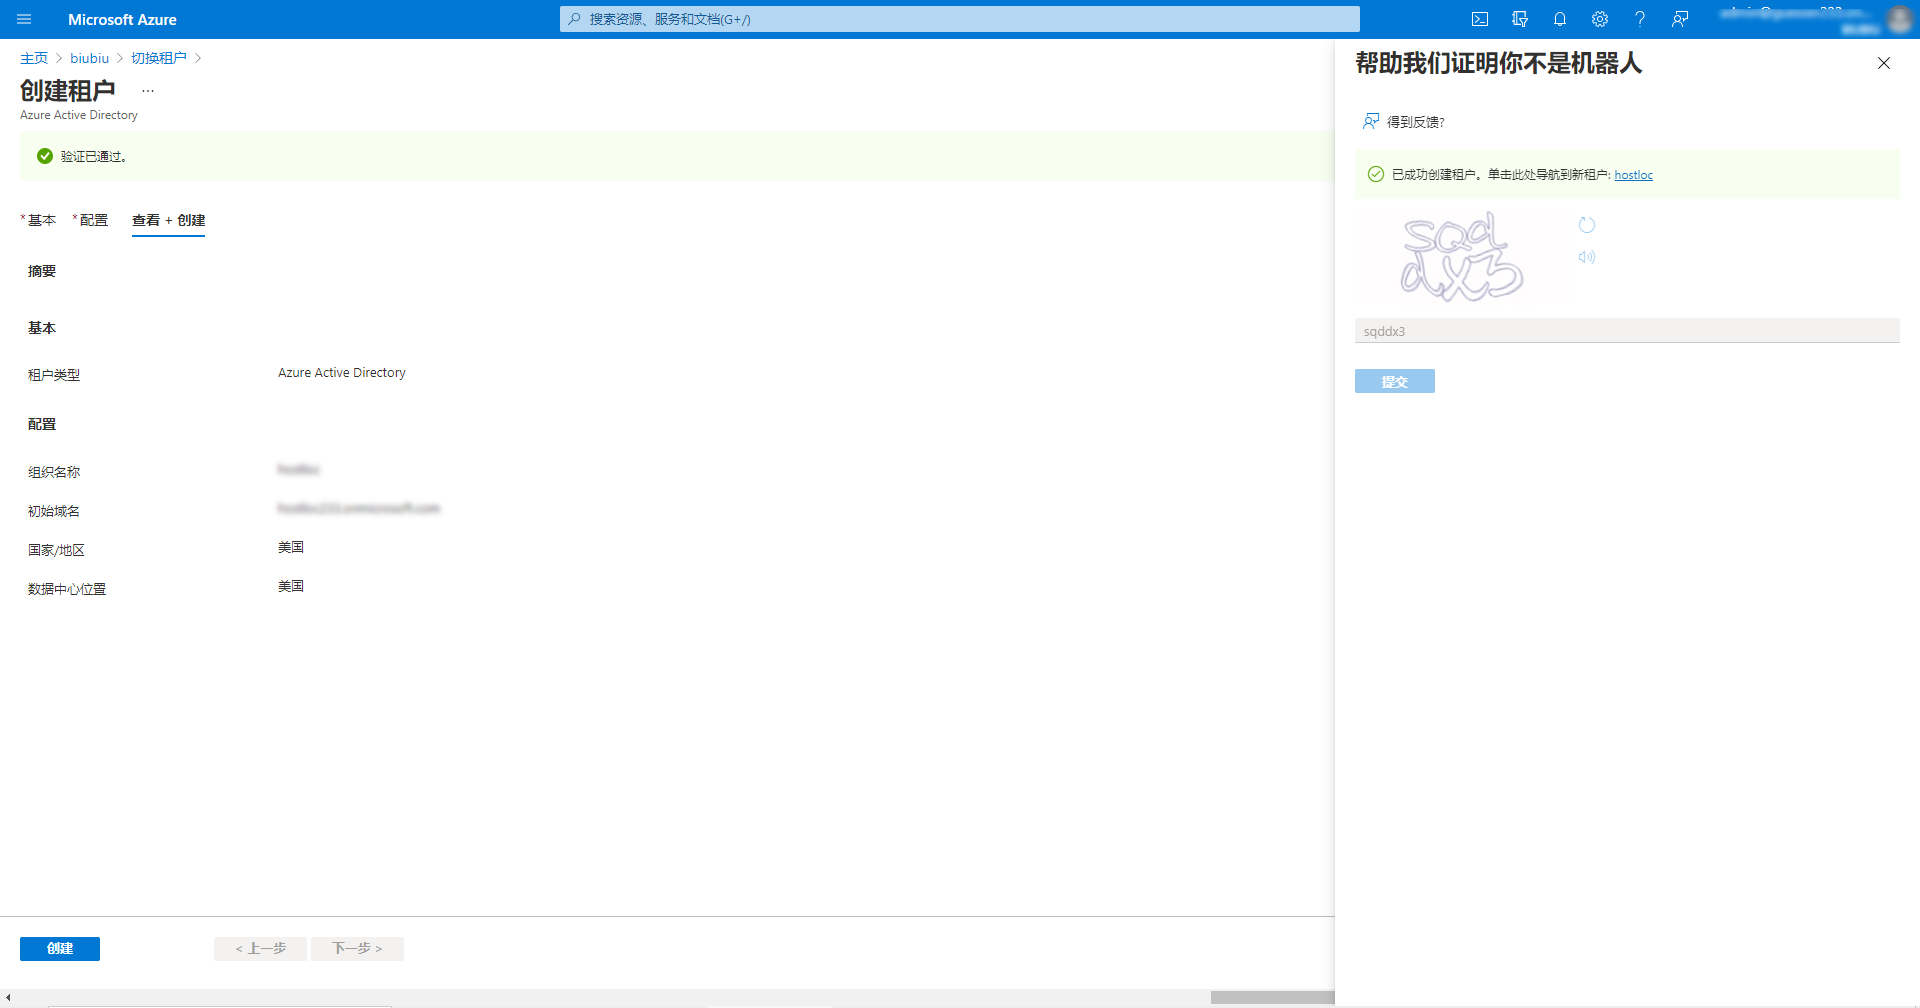This screenshot has height=1008, width=1920.
Task: Click the 上一步 button
Action: coord(260,948)
